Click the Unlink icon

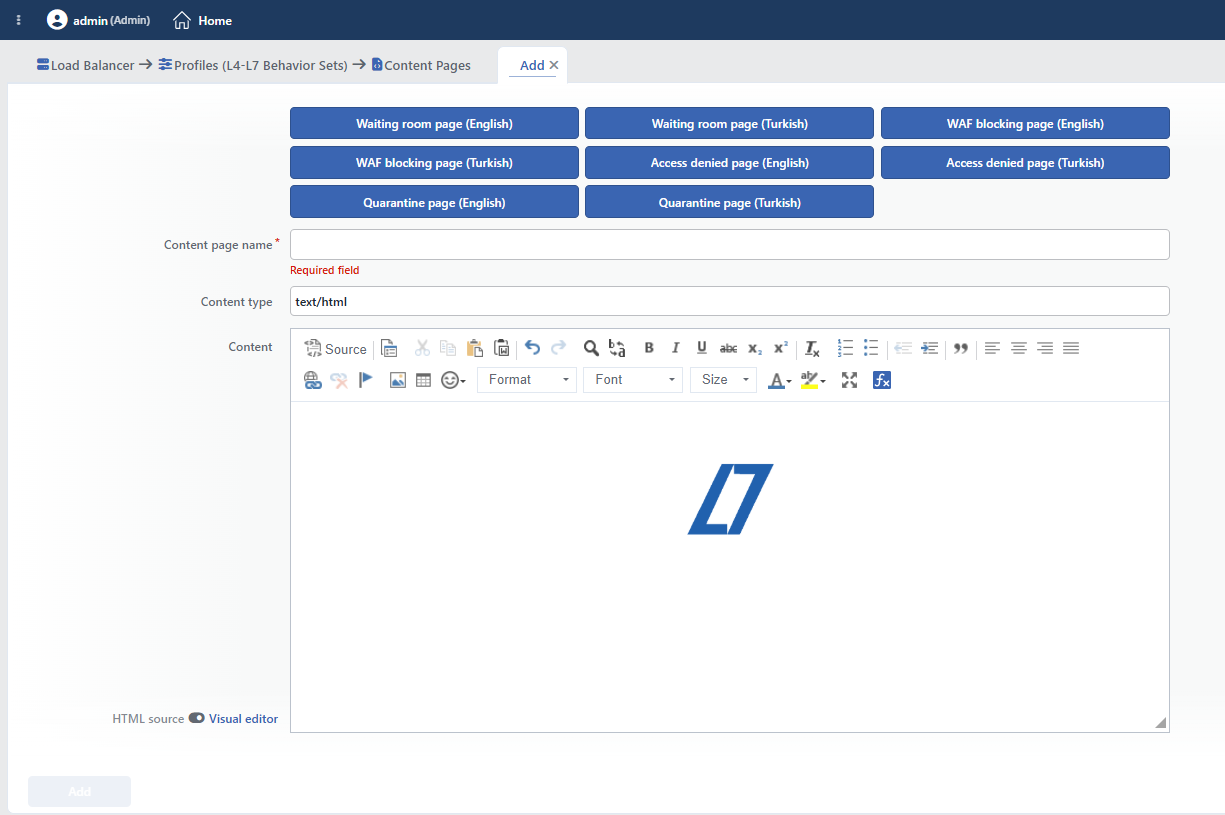[x=339, y=380]
